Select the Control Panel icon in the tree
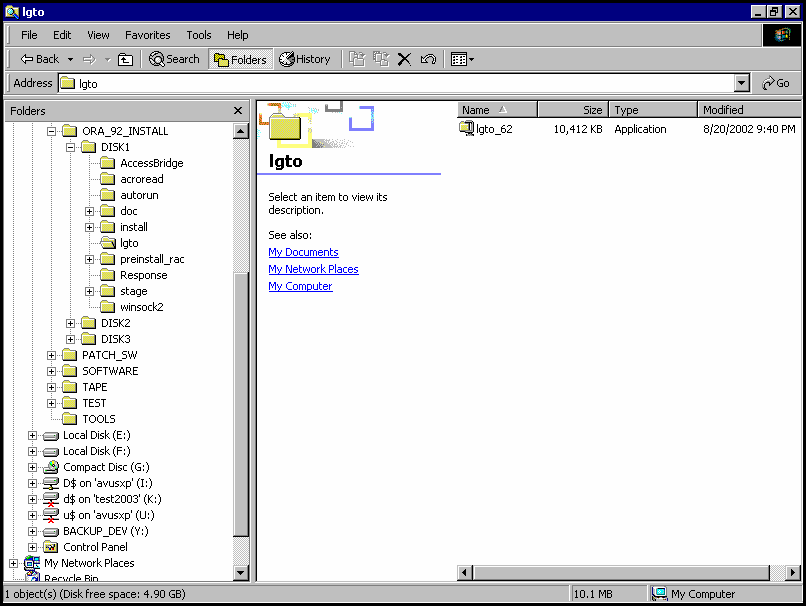This screenshot has height=606, width=806. 50,547
